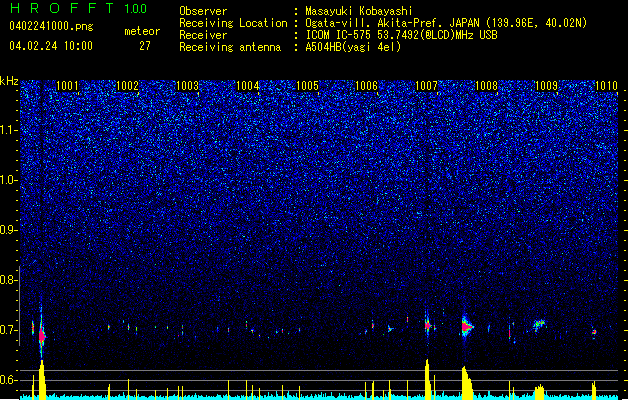Viewport: 629px width, 400px height.
Task: Click the 1008 time marker
Action: click(x=486, y=86)
